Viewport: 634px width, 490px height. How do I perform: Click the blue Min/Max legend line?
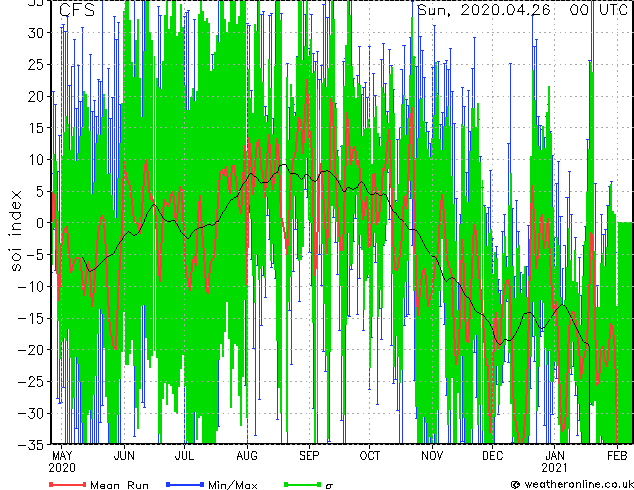pos(185,484)
